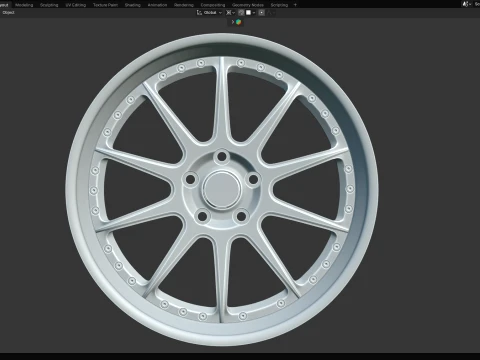Viewport: 480px width, 360px height.
Task: Open the UV Editing workspace tab
Action: point(76,5)
